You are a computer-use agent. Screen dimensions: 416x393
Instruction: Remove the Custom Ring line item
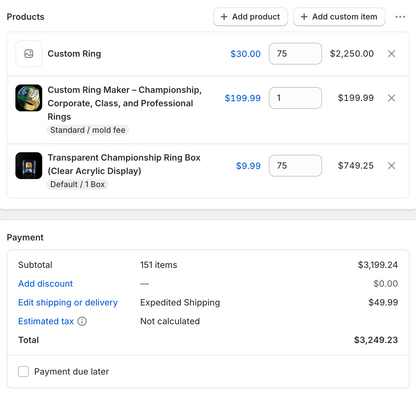(391, 54)
